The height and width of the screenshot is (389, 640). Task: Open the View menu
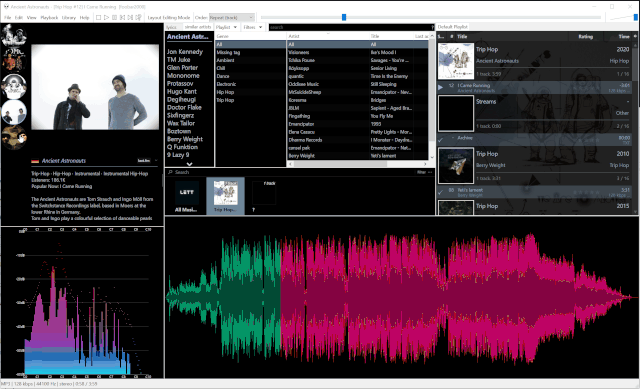pos(31,18)
